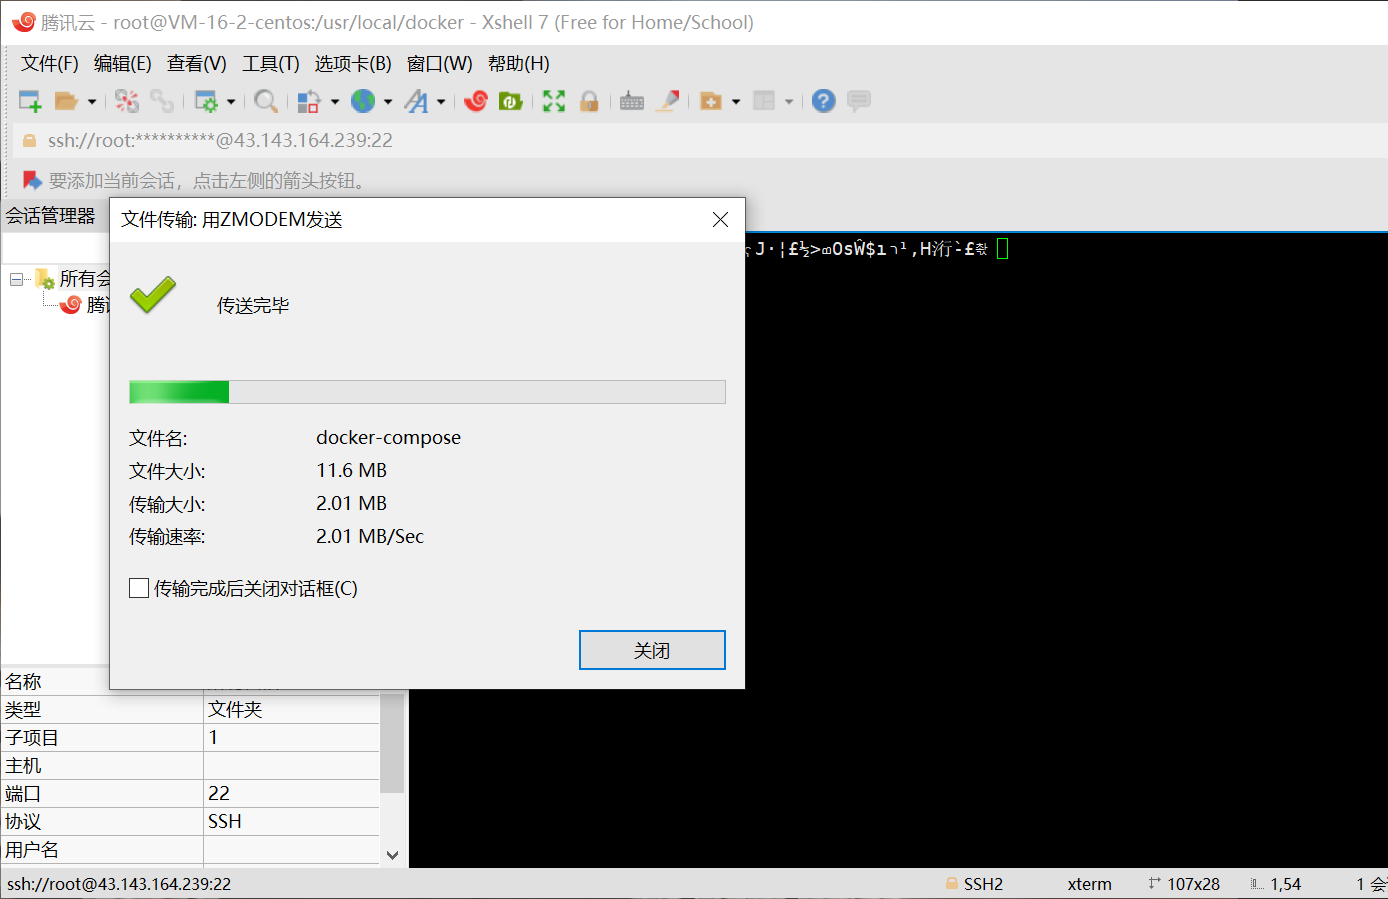
Task: Click the docker-compose file name
Action: (389, 437)
